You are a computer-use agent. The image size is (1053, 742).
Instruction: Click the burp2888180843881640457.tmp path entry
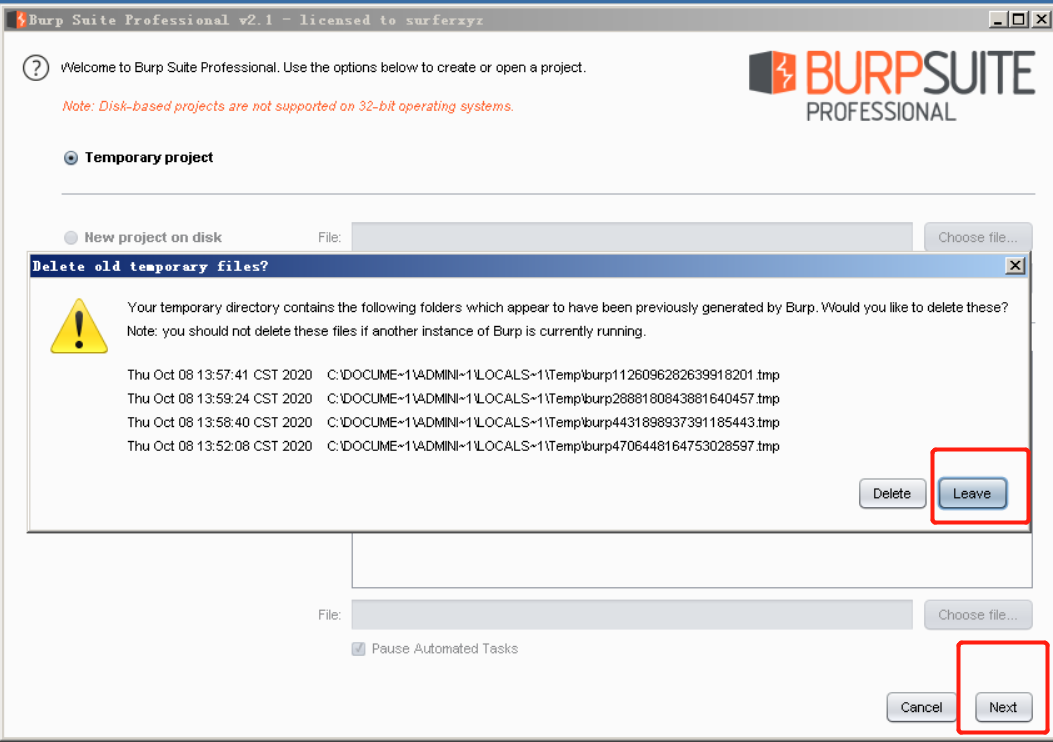pyautogui.click(x=553, y=399)
